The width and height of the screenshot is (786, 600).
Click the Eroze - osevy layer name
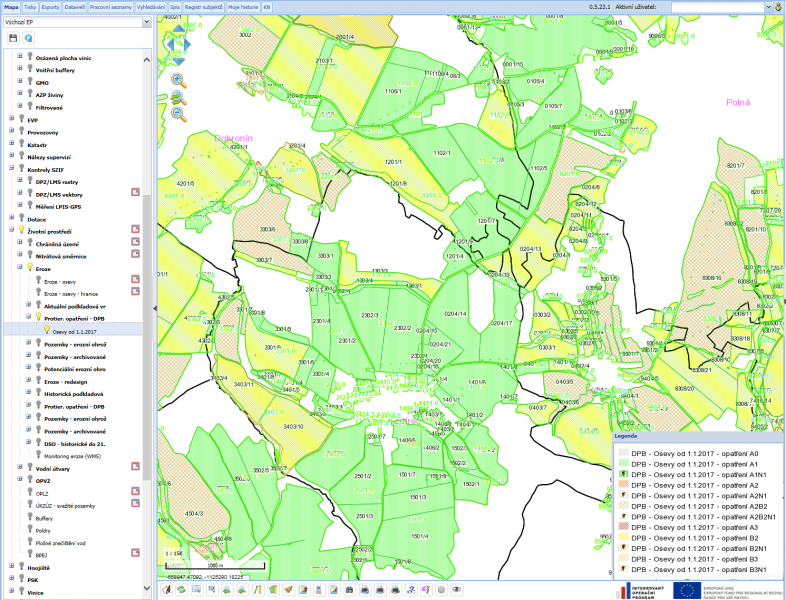62,281
